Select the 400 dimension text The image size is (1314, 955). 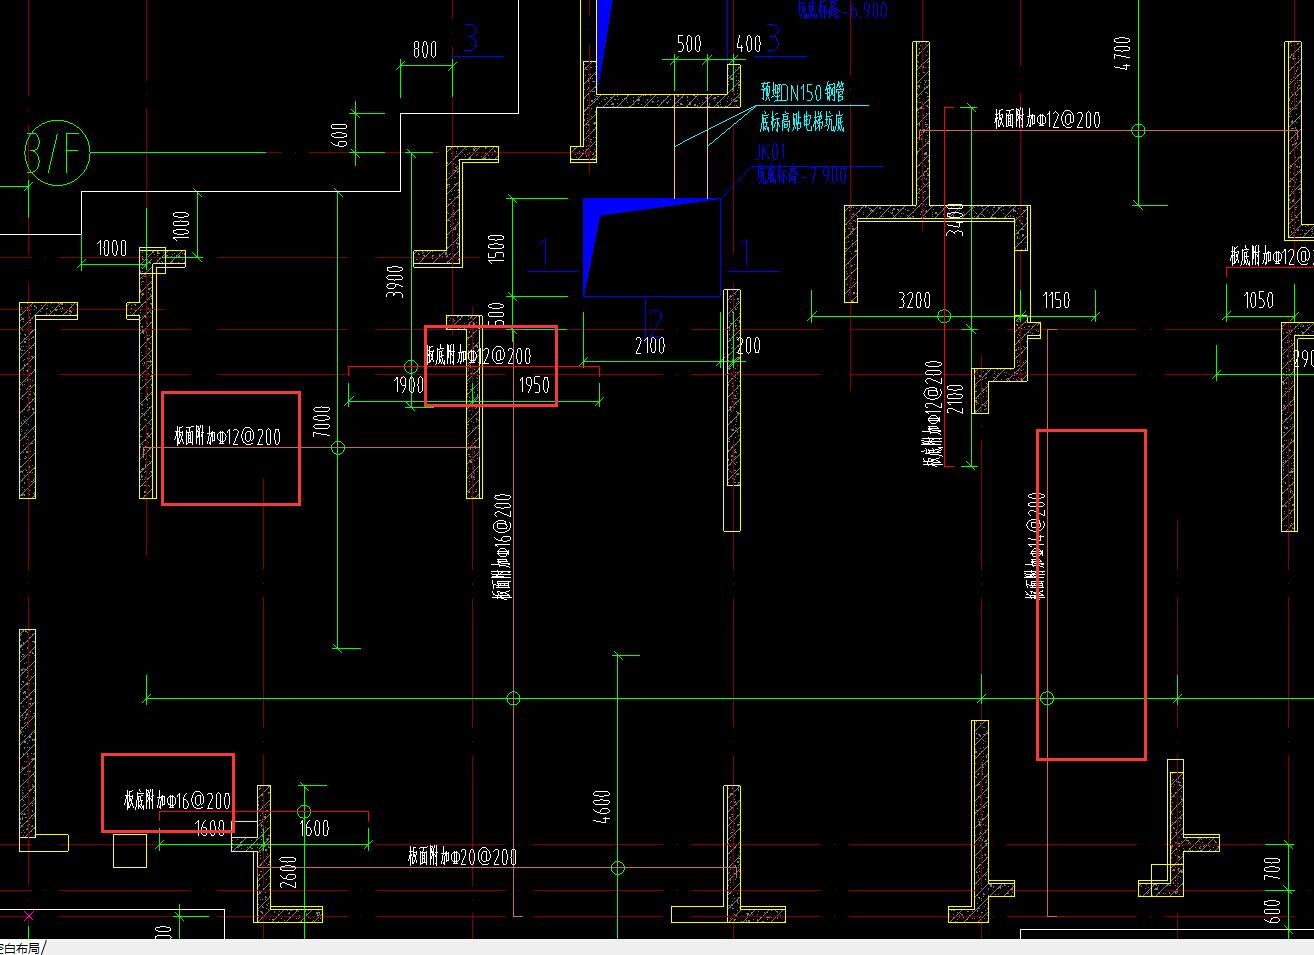[x=748, y=44]
